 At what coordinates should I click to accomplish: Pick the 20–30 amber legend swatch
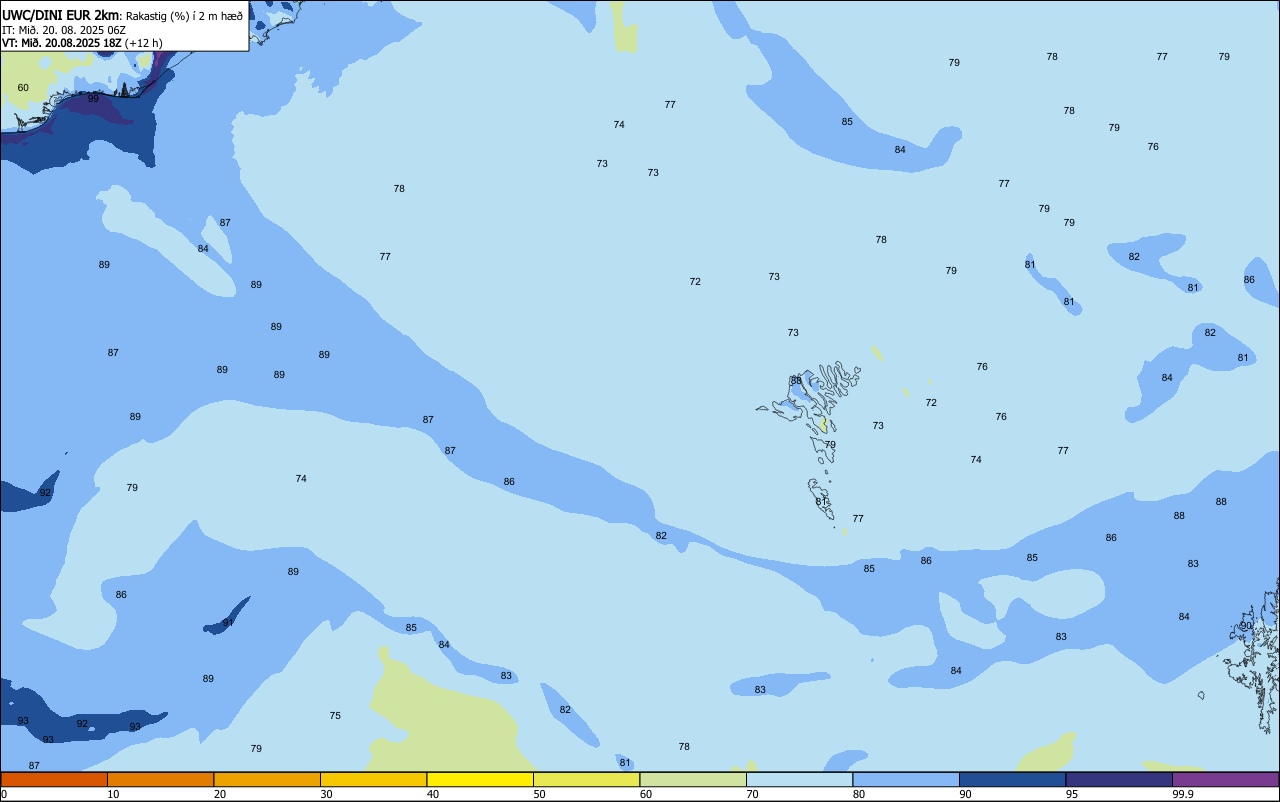click(267, 779)
